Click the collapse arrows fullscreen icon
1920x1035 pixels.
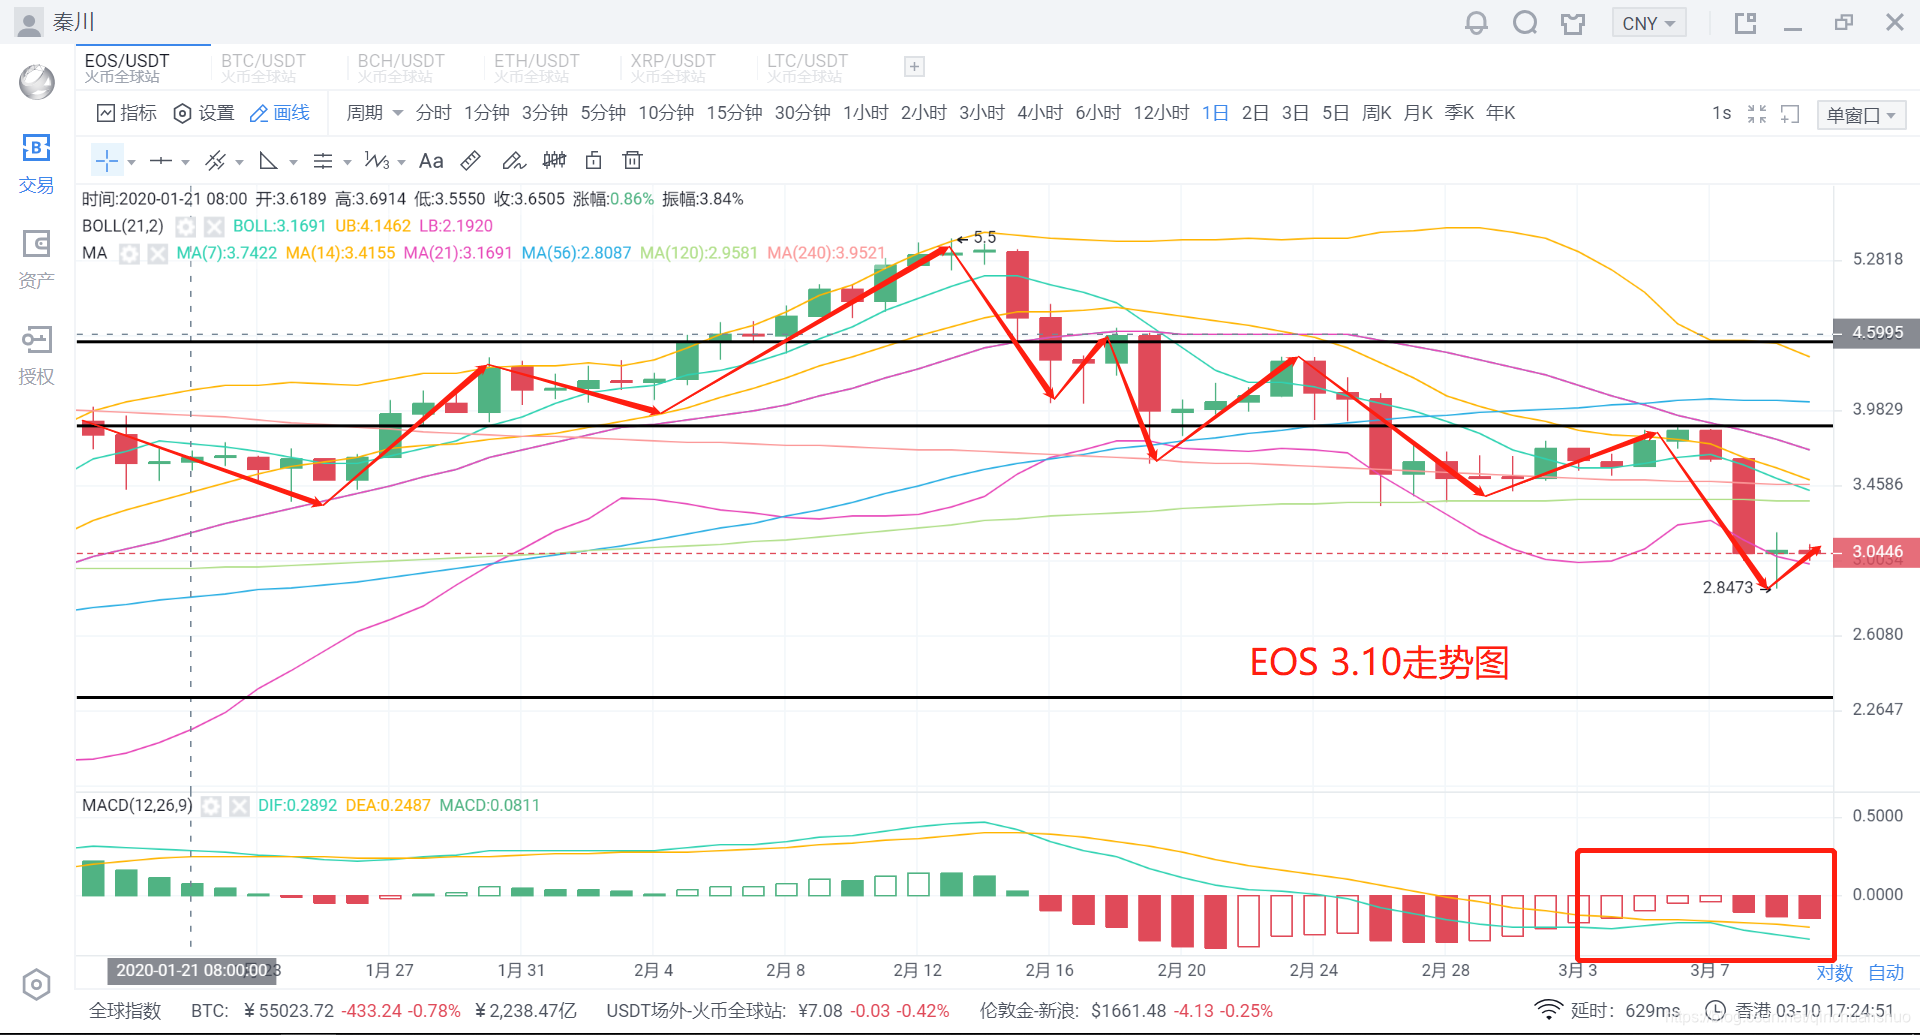(1757, 114)
